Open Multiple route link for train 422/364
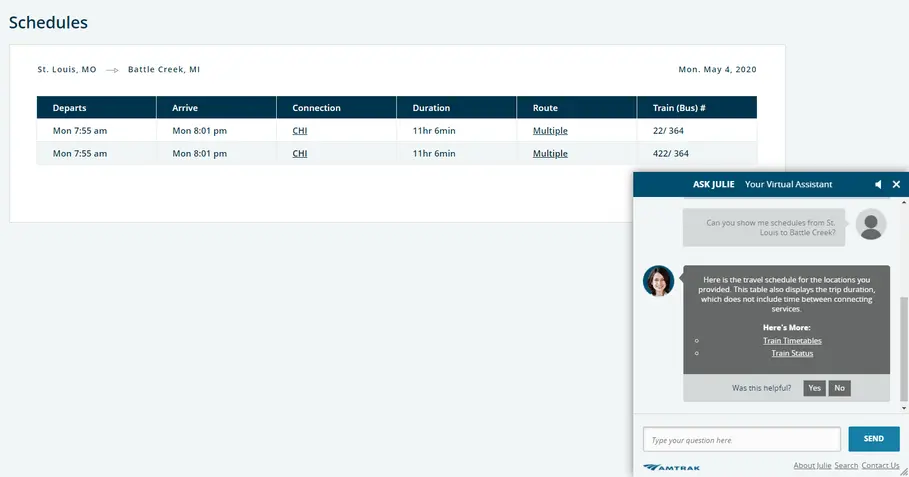This screenshot has height=477, width=909. 550,154
